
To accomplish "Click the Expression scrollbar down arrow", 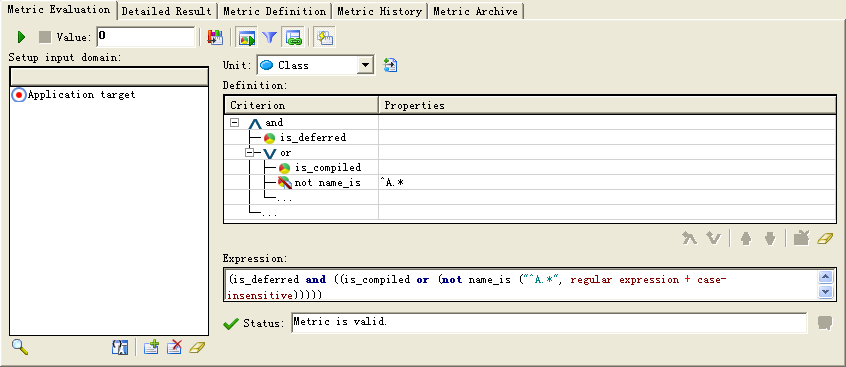I will pyautogui.click(x=826, y=292).
